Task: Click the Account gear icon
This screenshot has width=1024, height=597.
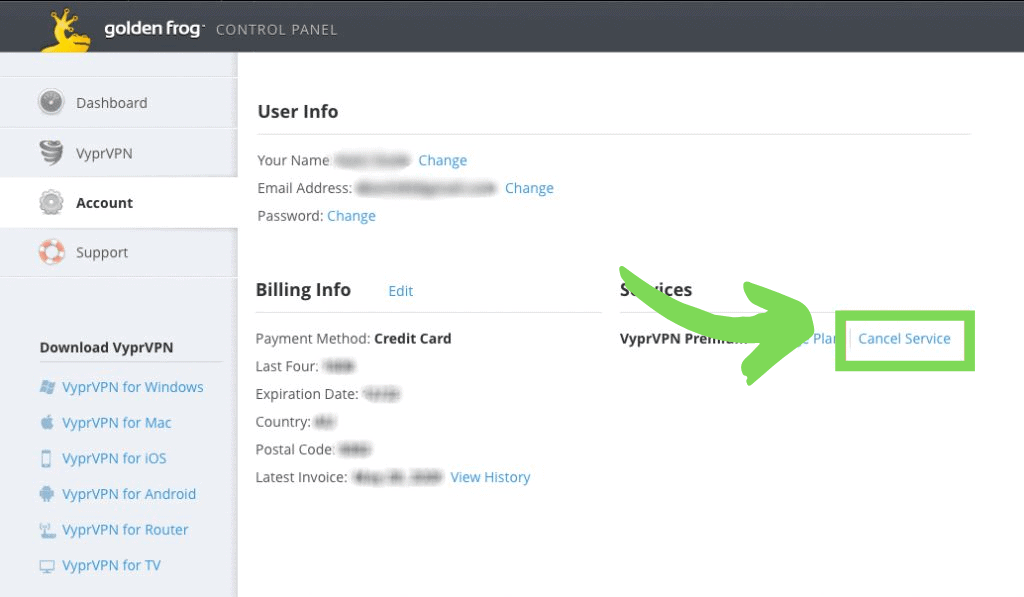Action: (51, 202)
